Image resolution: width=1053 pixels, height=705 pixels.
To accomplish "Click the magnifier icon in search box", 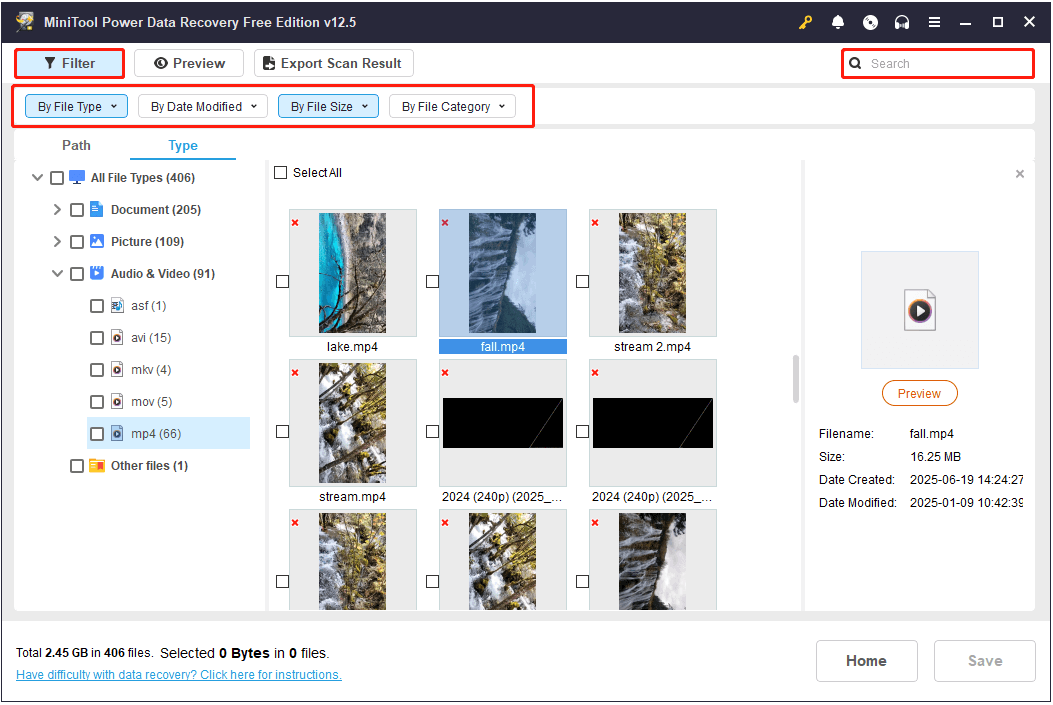I will coord(856,64).
